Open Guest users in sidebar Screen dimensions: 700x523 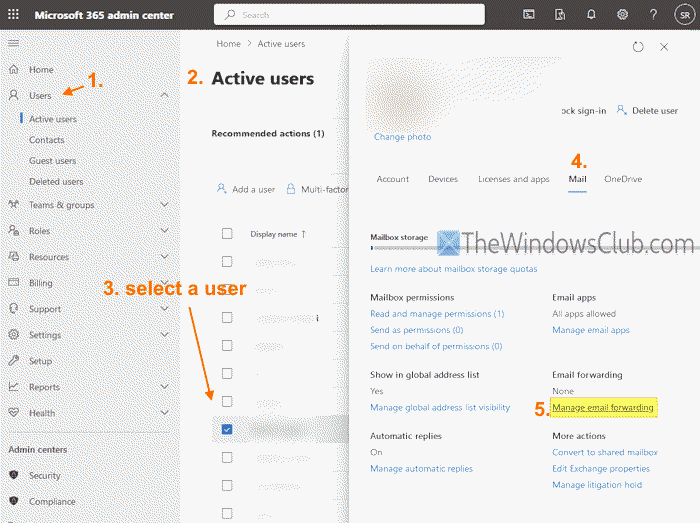[52, 161]
